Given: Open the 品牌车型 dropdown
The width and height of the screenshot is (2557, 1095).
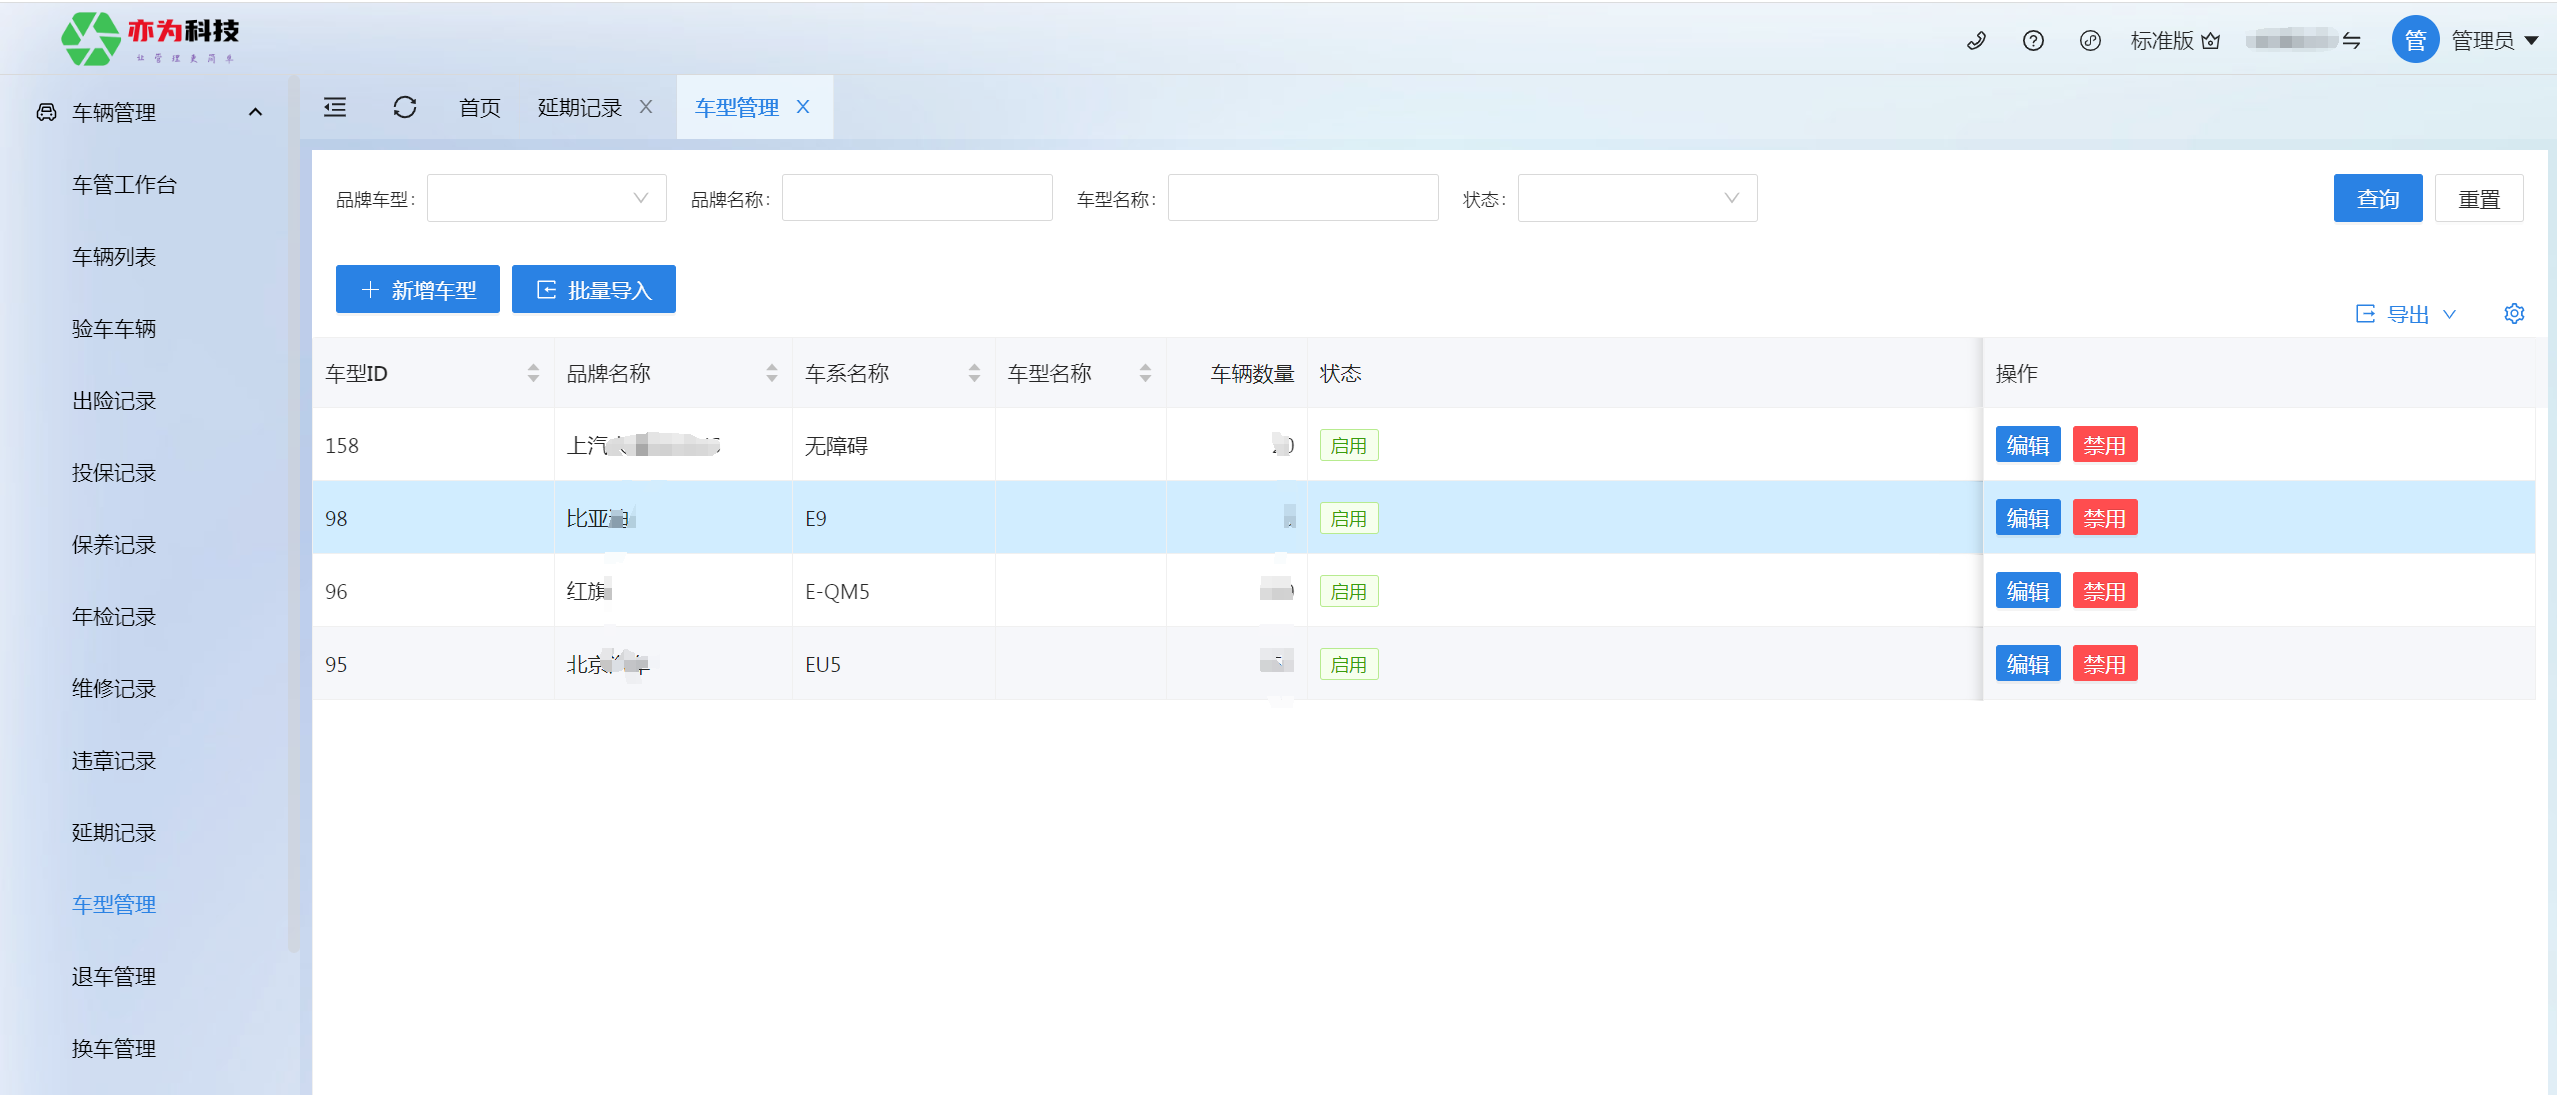Looking at the screenshot, I should [x=546, y=199].
